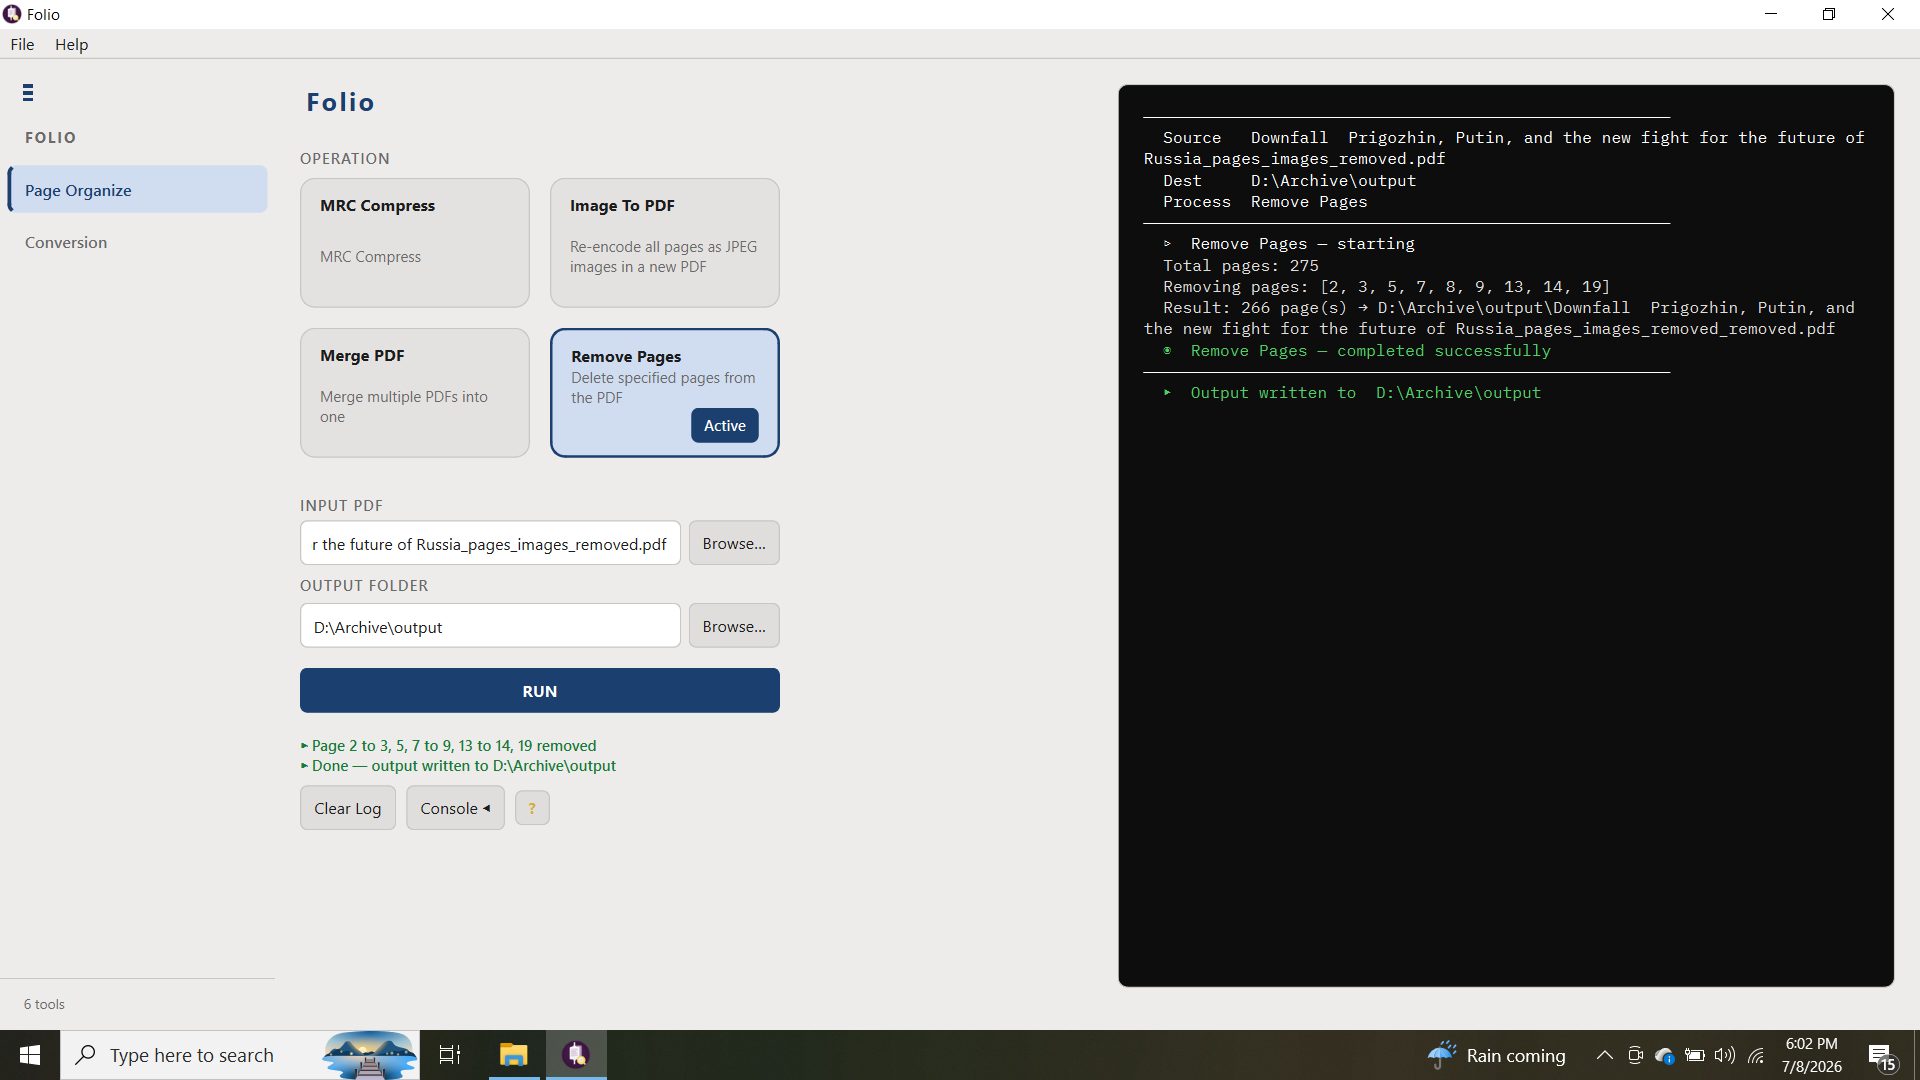Click 'Page 2 to 3, 5, 7 to 9' log line
Image resolution: width=1920 pixels, height=1080 pixels.
point(448,746)
